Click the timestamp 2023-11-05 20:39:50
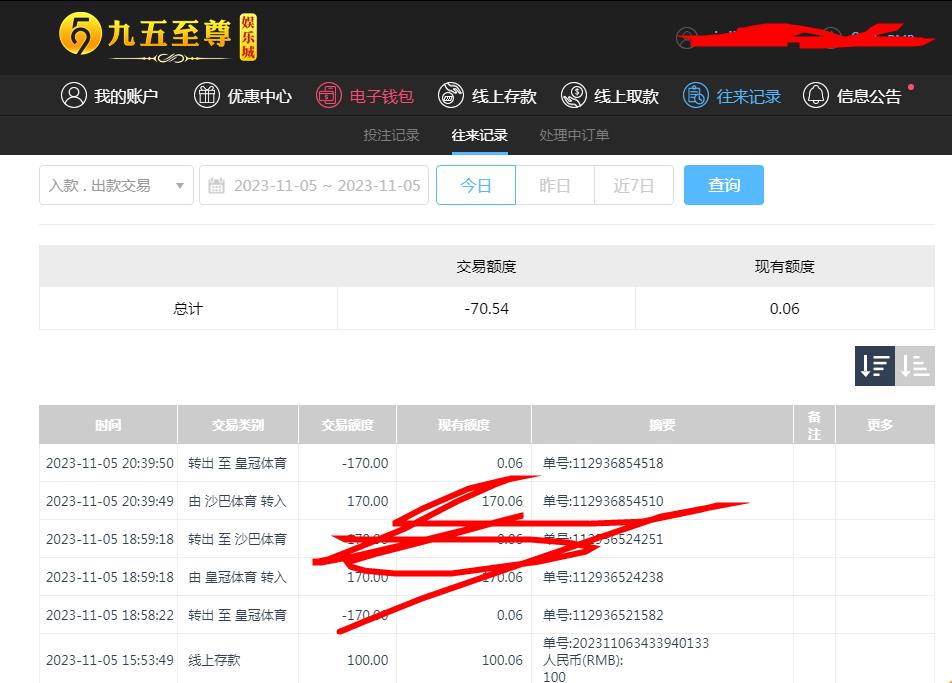The image size is (952, 683). pos(110,463)
